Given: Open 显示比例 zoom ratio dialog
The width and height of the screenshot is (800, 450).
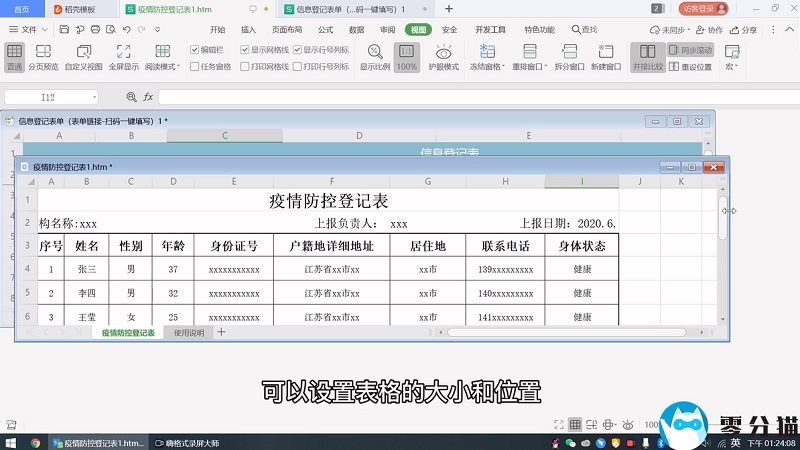Looking at the screenshot, I should [374, 56].
